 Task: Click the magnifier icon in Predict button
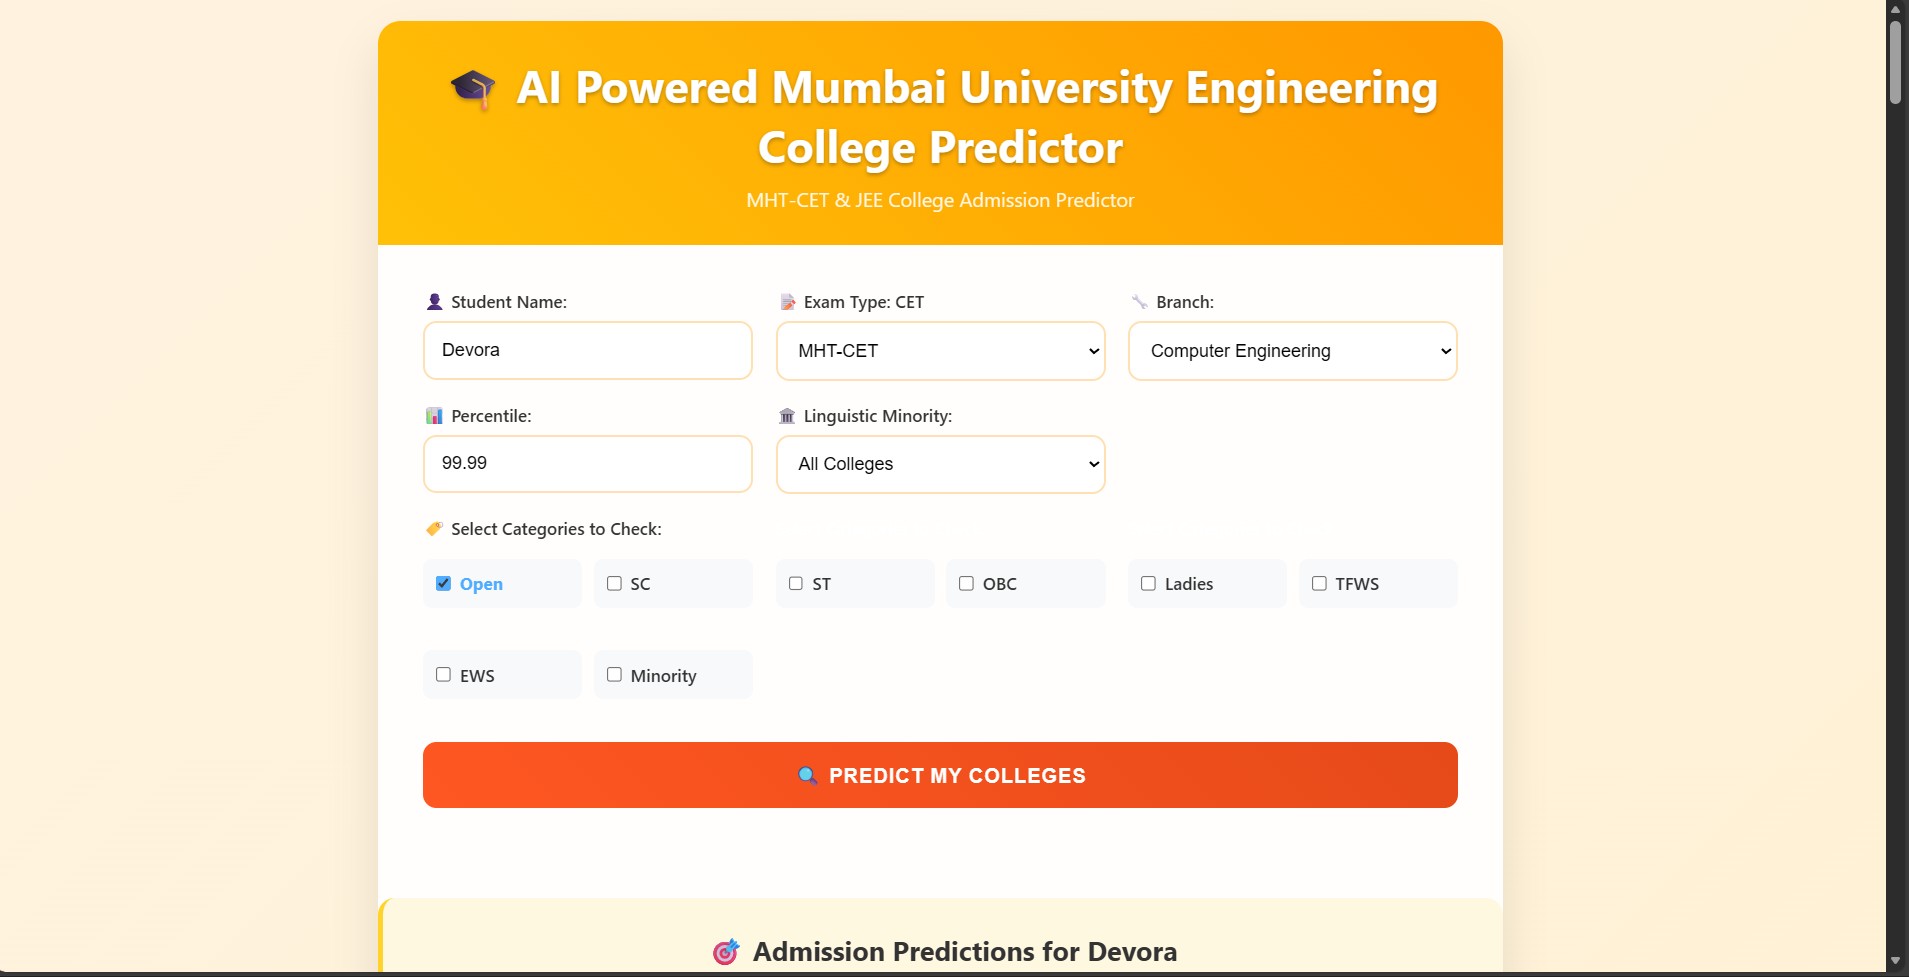(809, 775)
